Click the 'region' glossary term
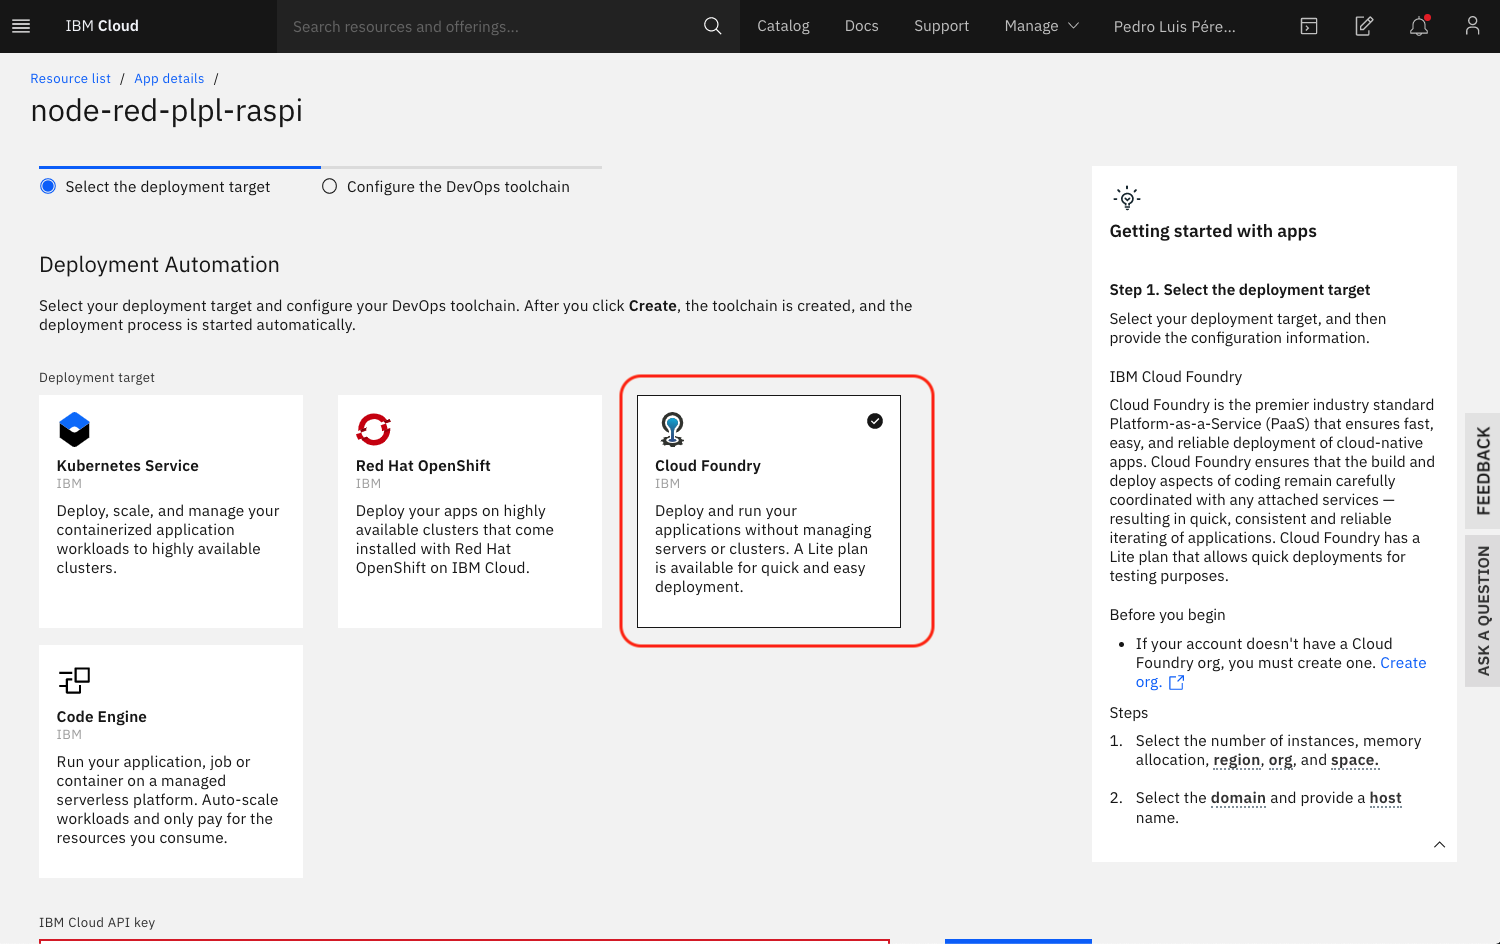Screen dimensions: 1500x944 pyautogui.click(x=1236, y=760)
